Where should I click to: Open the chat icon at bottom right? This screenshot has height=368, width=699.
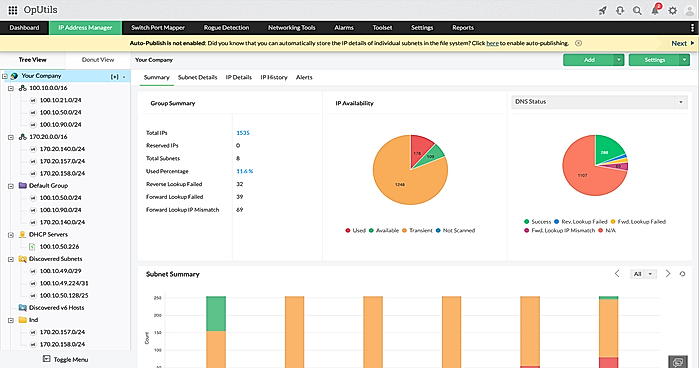point(678,361)
